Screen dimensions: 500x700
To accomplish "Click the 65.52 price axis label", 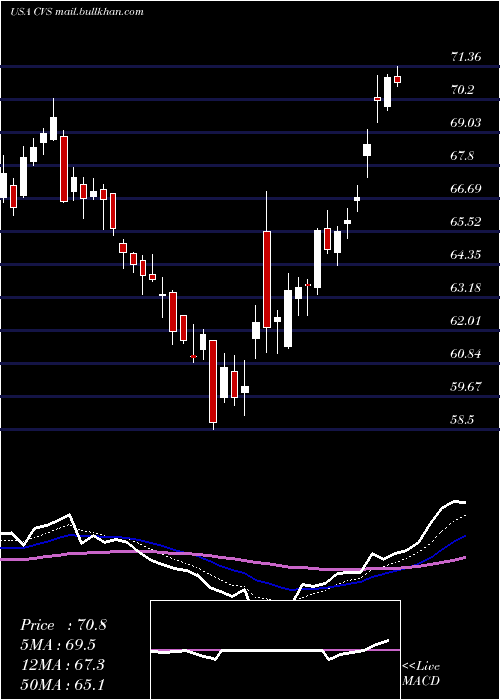I will pos(466,222).
